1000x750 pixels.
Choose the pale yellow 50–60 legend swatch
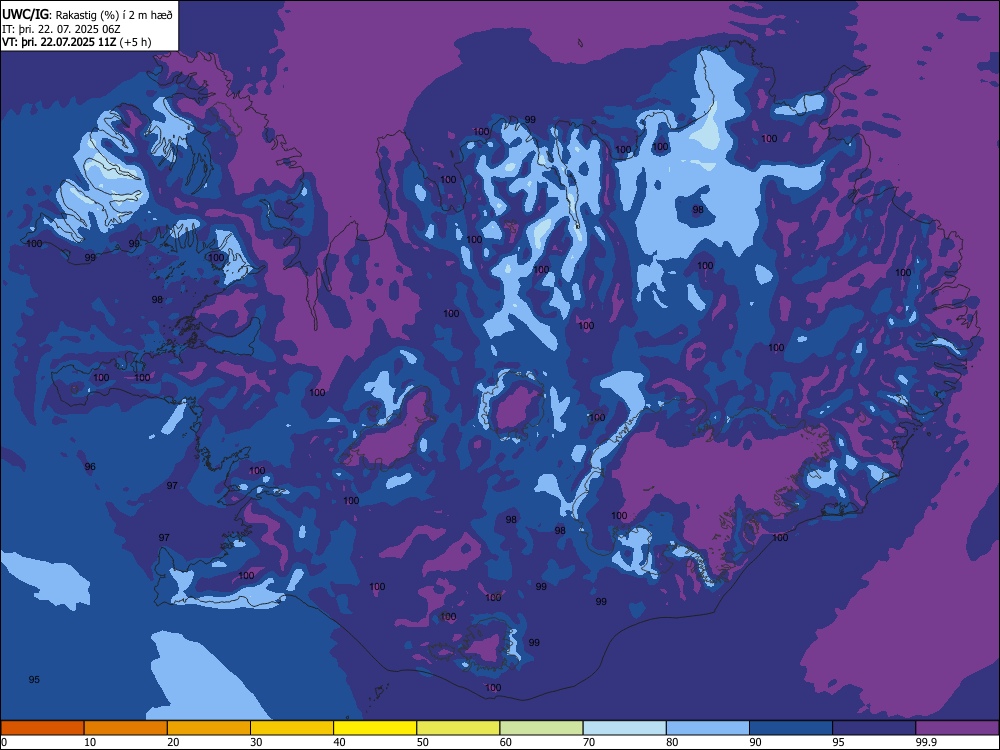(x=458, y=728)
